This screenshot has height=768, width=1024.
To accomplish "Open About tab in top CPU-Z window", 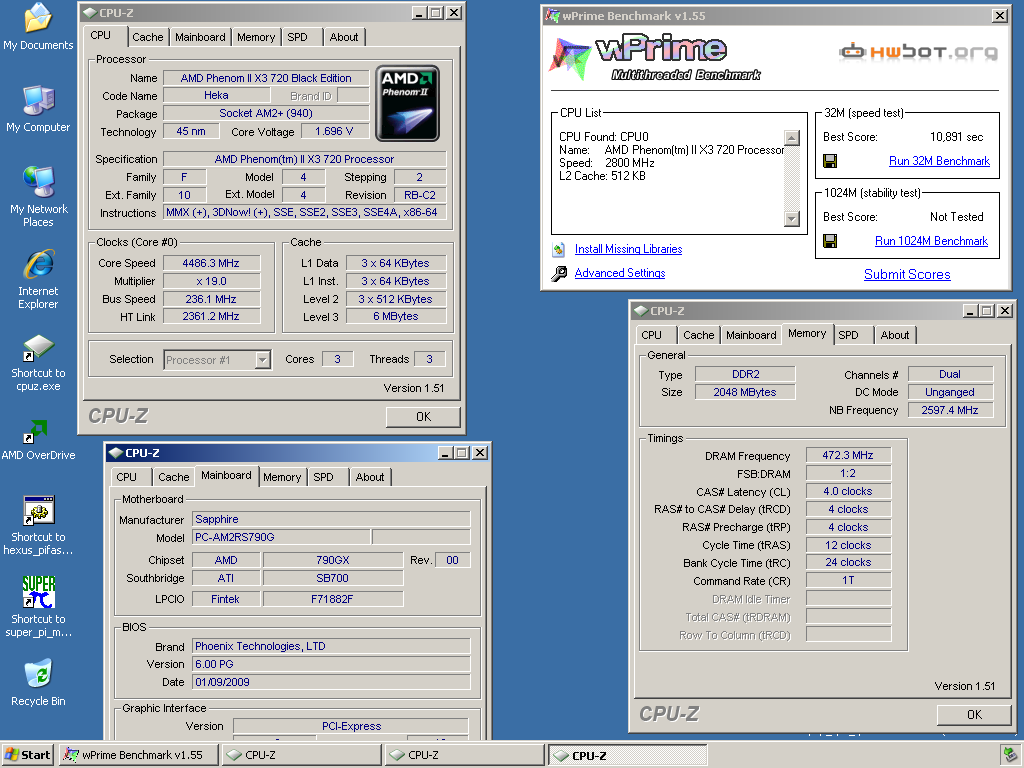I will tap(344, 37).
